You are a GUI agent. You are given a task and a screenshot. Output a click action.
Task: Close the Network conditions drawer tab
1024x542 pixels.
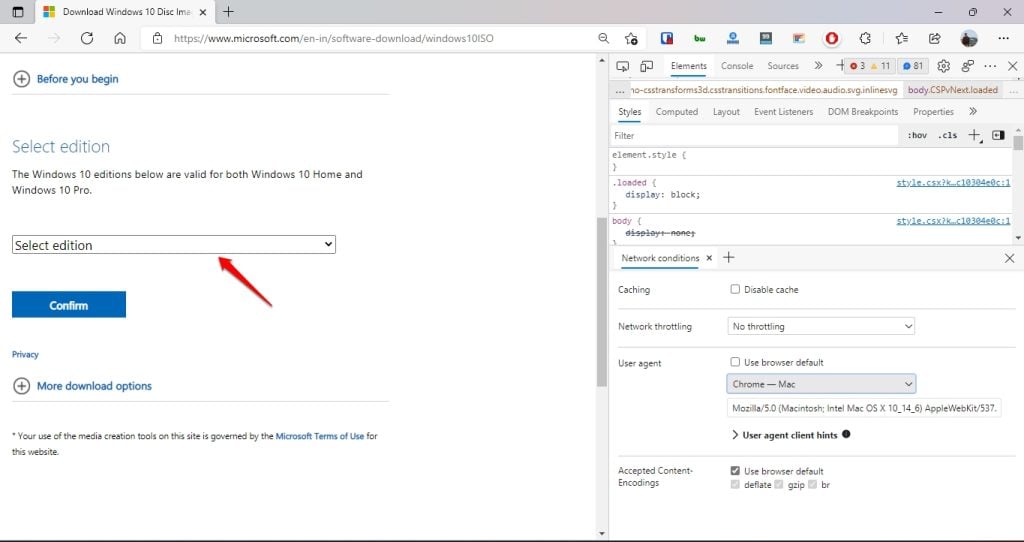pos(709,258)
